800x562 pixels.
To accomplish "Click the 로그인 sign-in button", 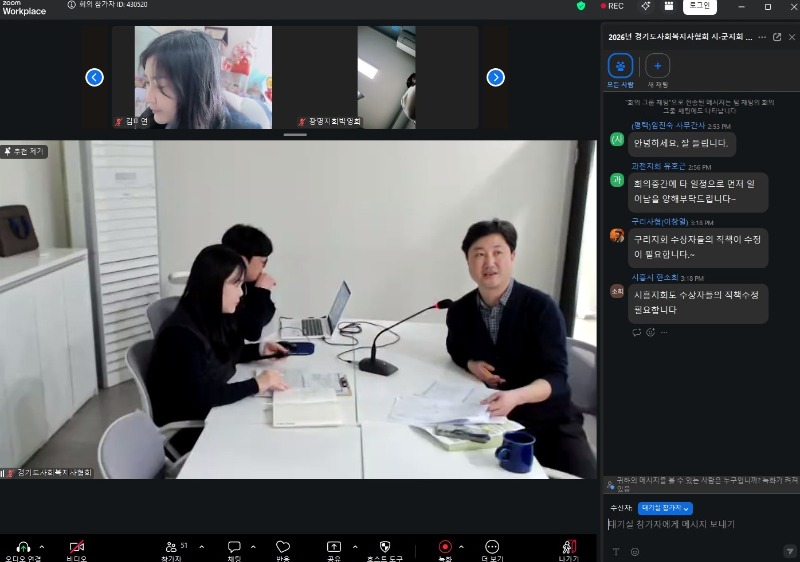I will click(699, 6).
